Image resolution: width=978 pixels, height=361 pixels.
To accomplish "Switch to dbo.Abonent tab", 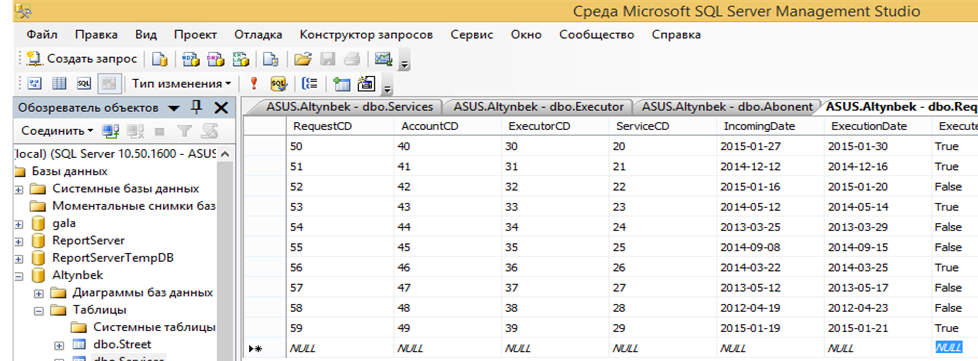I will 727,107.
